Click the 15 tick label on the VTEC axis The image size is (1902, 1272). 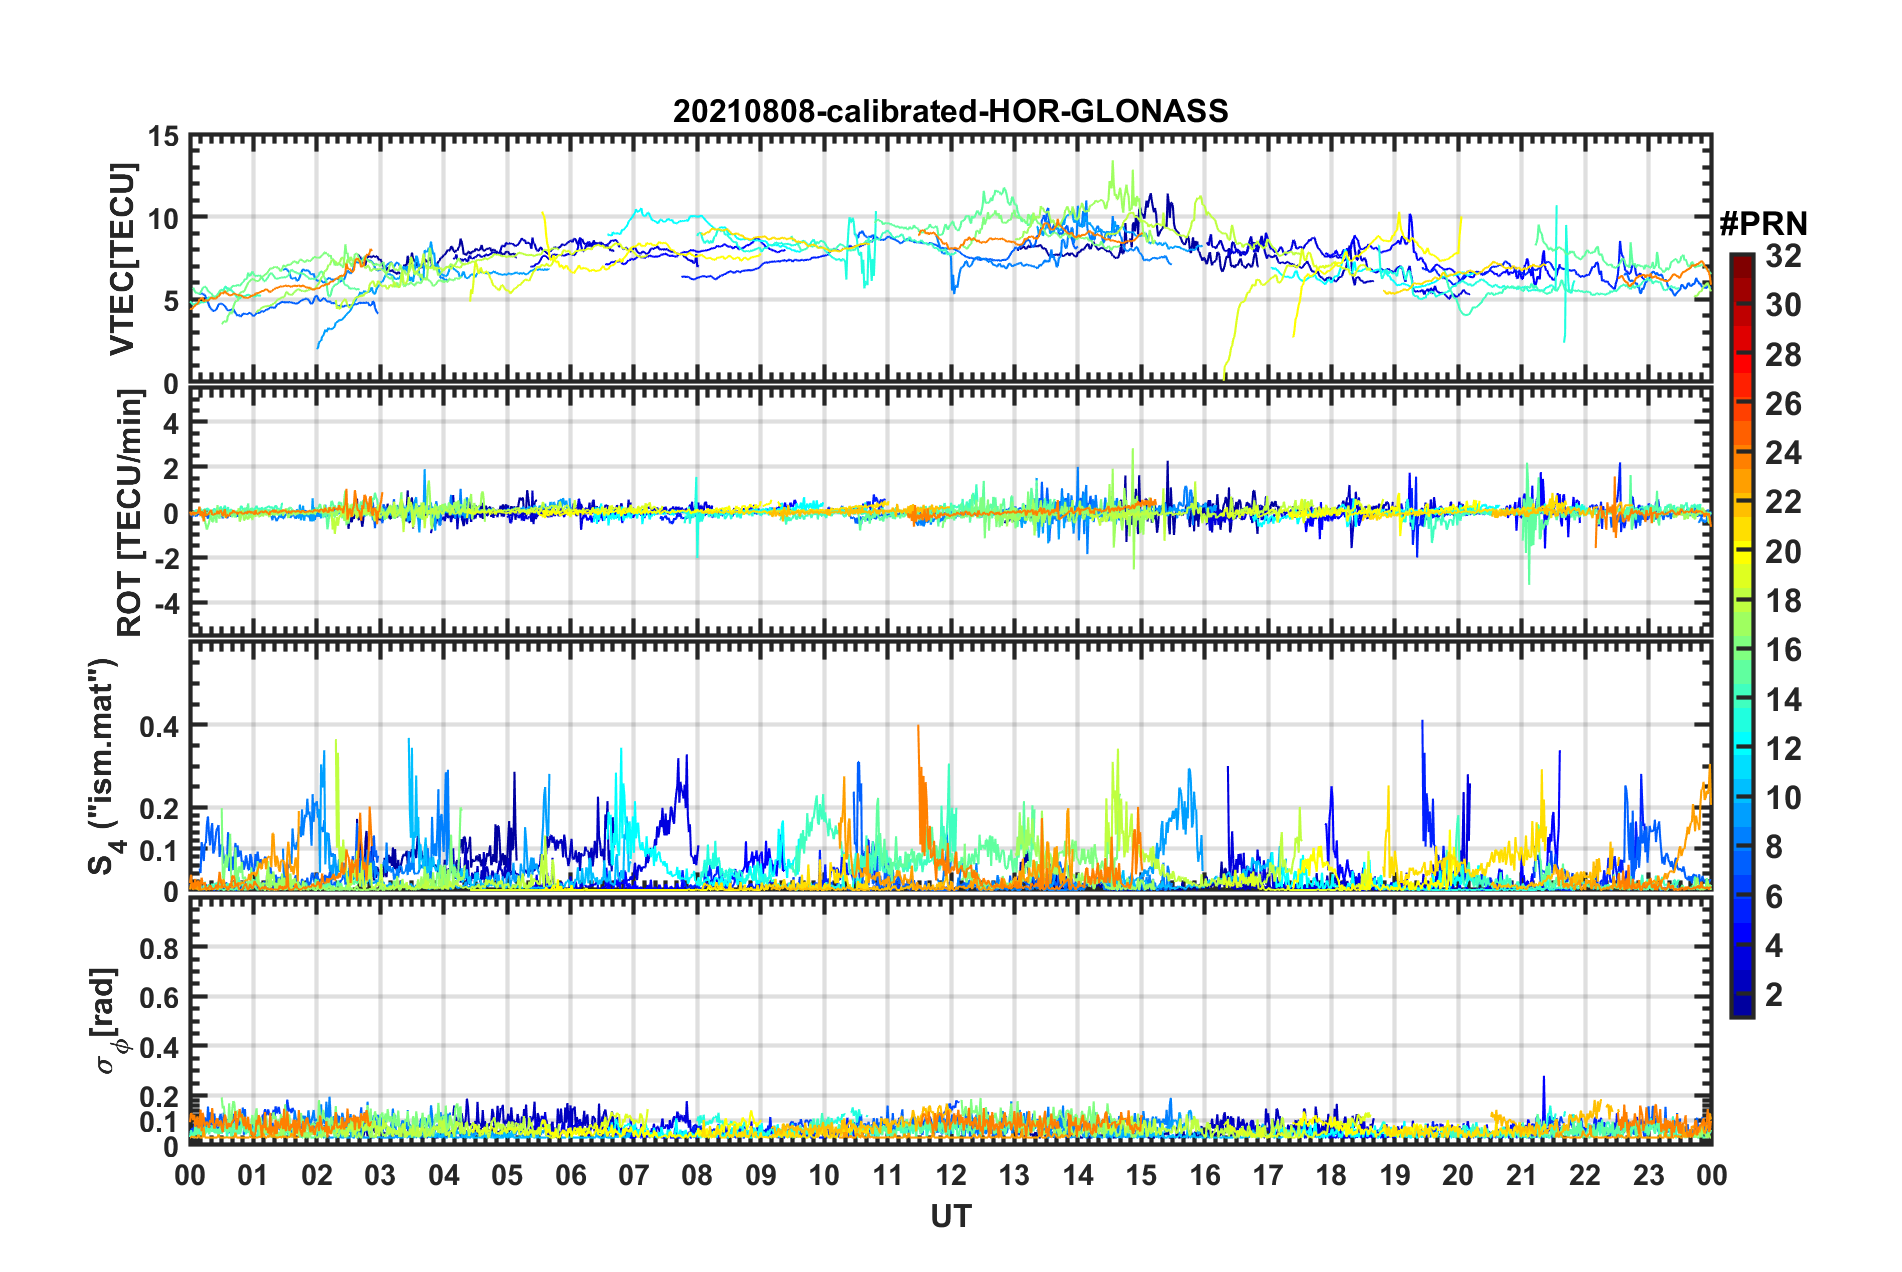pyautogui.click(x=163, y=137)
